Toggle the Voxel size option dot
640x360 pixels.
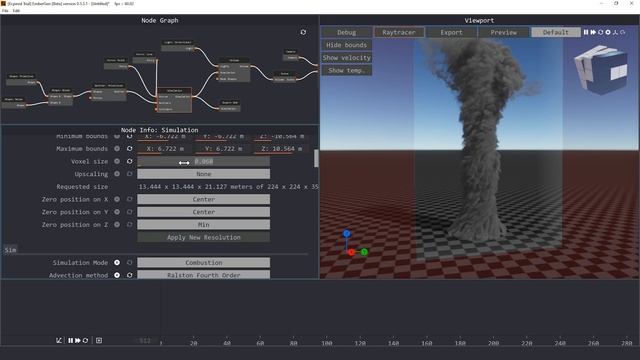click(117, 161)
